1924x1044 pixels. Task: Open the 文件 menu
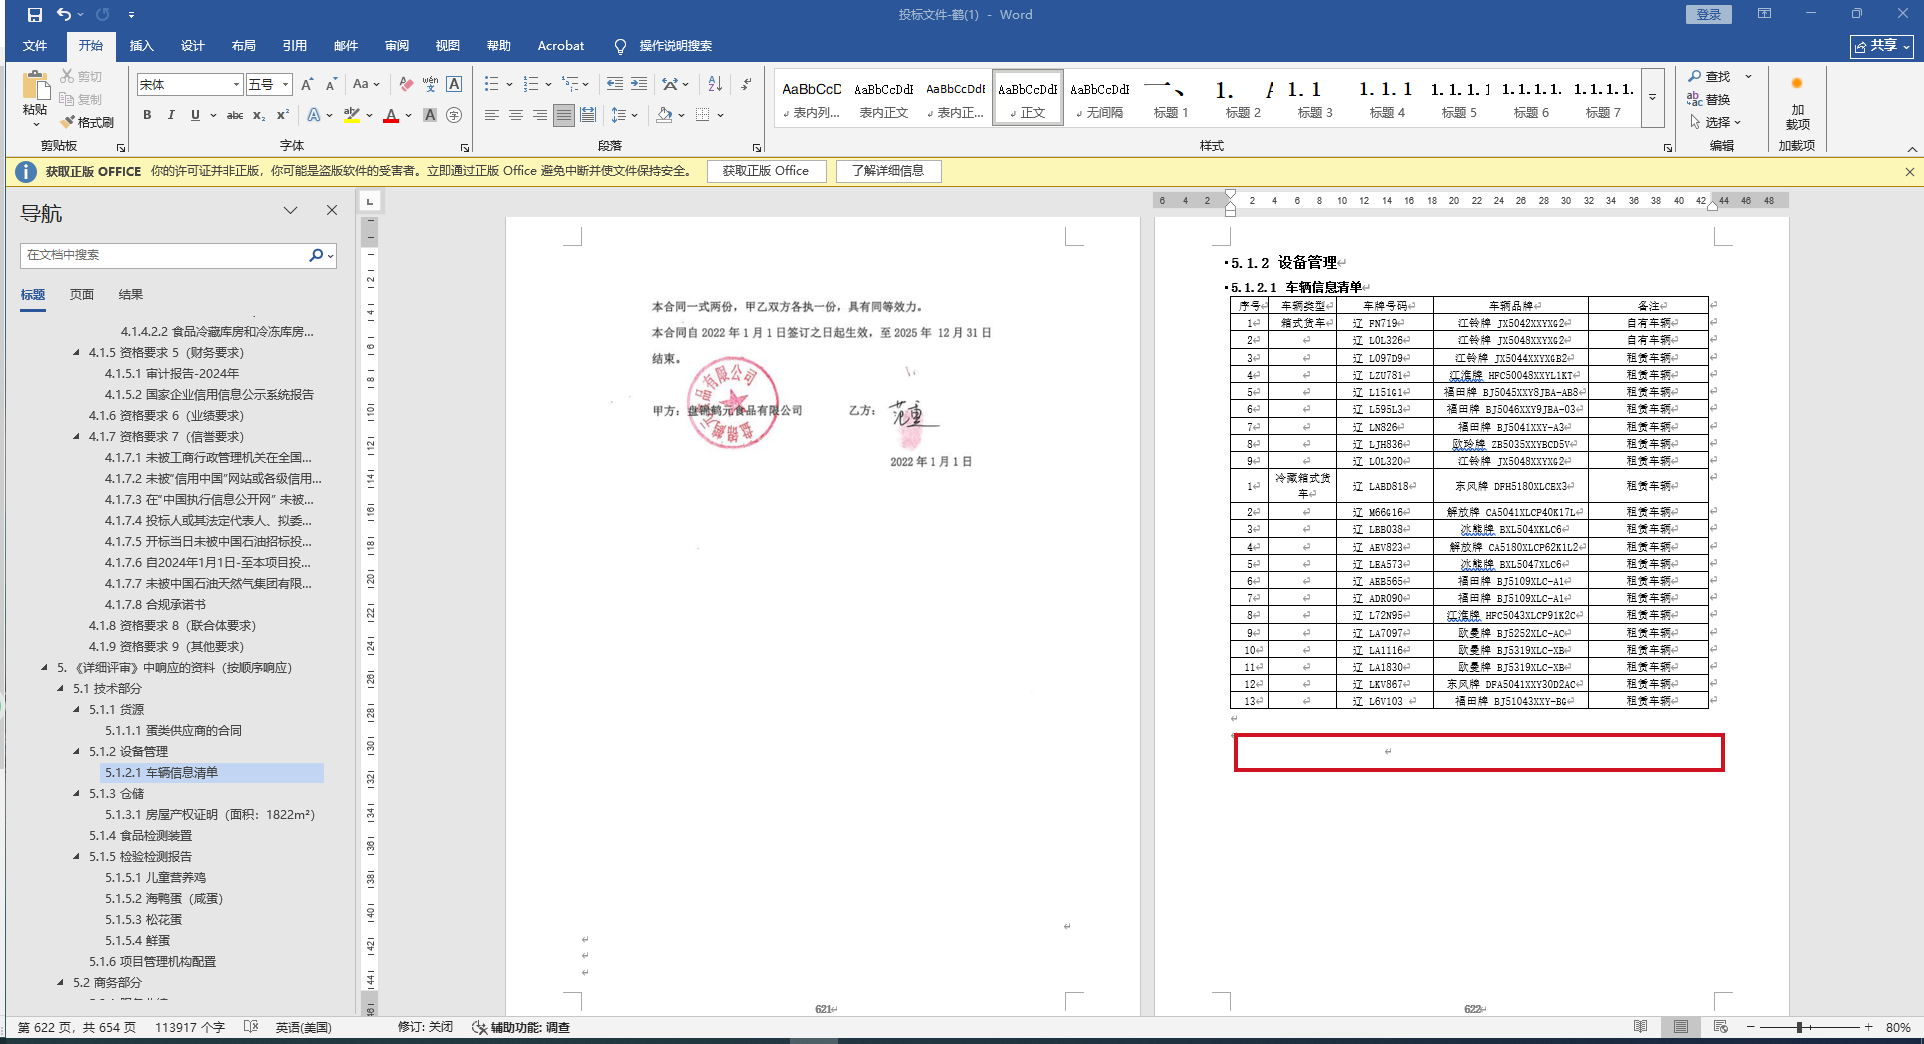pos(35,46)
